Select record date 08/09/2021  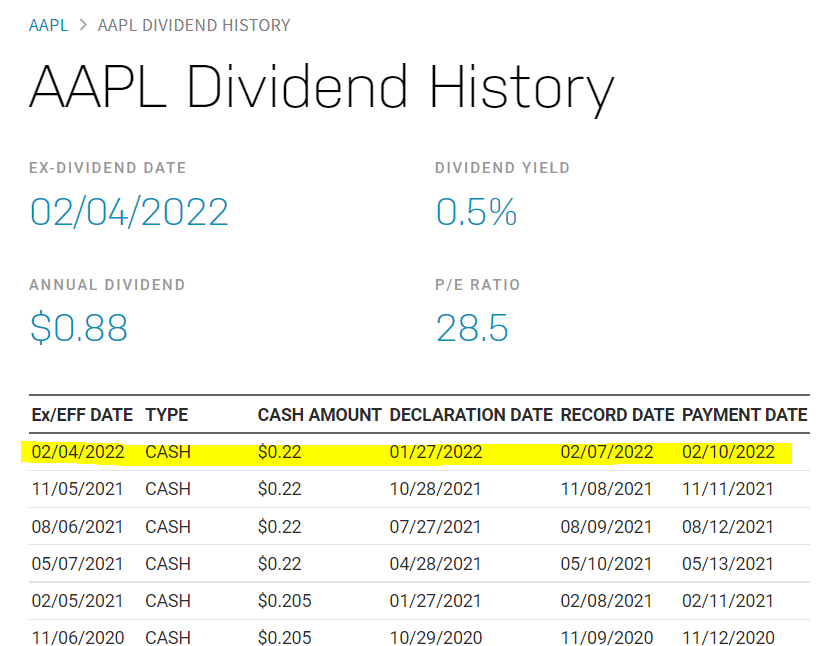pos(606,527)
